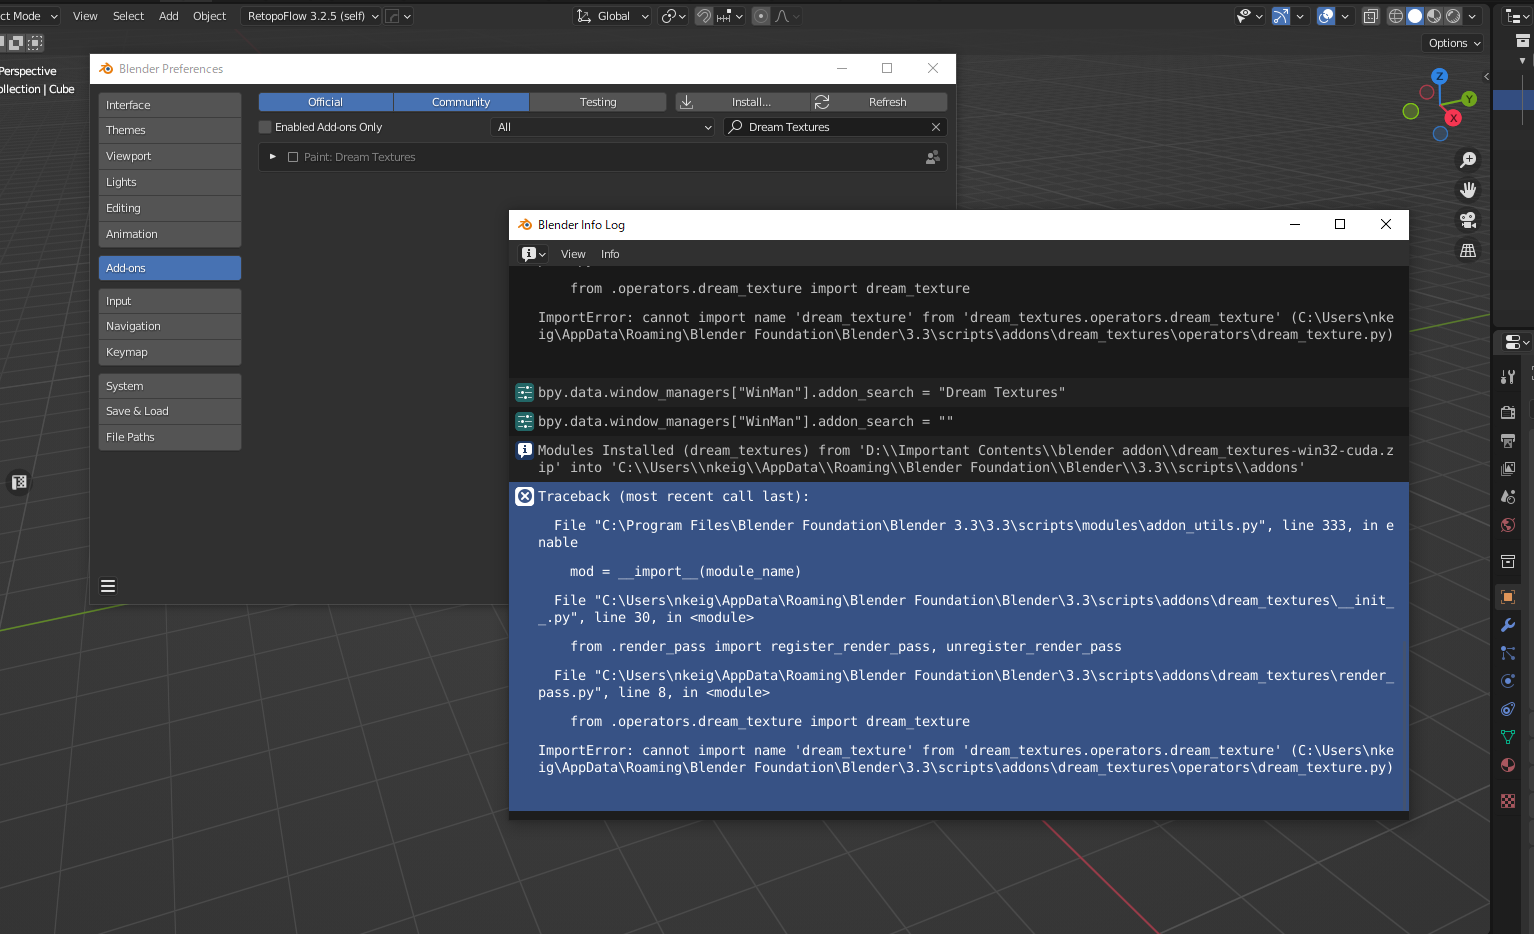
Task: Open the Modifier properties wrench tab
Action: point(1508,625)
